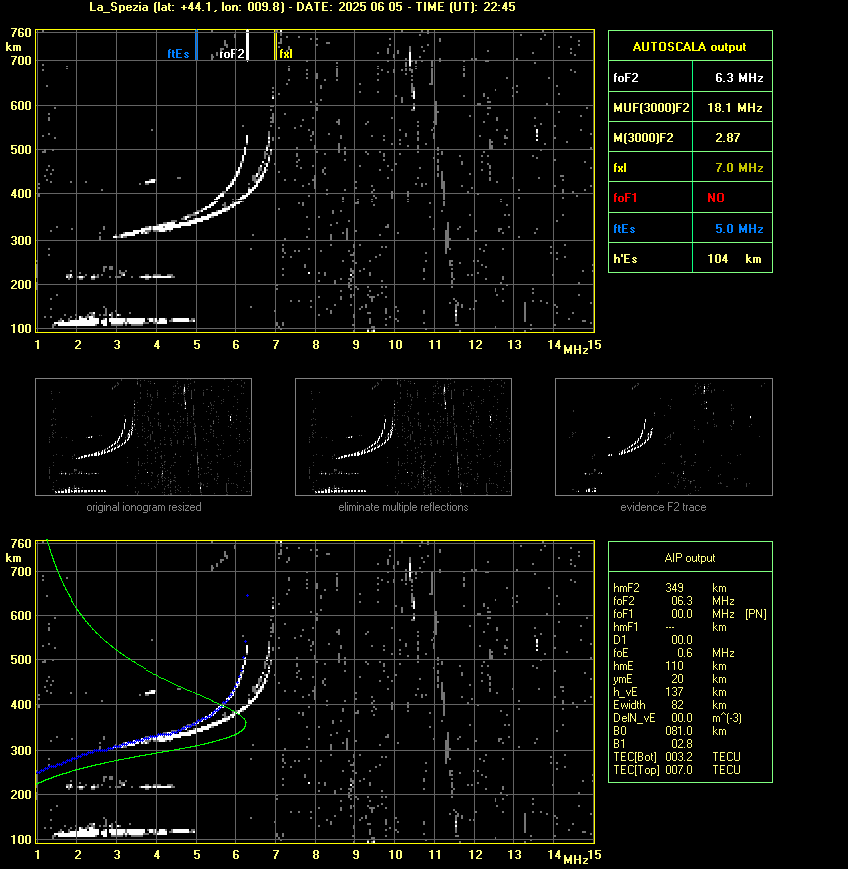848x869 pixels.
Task: Click the La_Spezia title header text
Action: pos(302,7)
